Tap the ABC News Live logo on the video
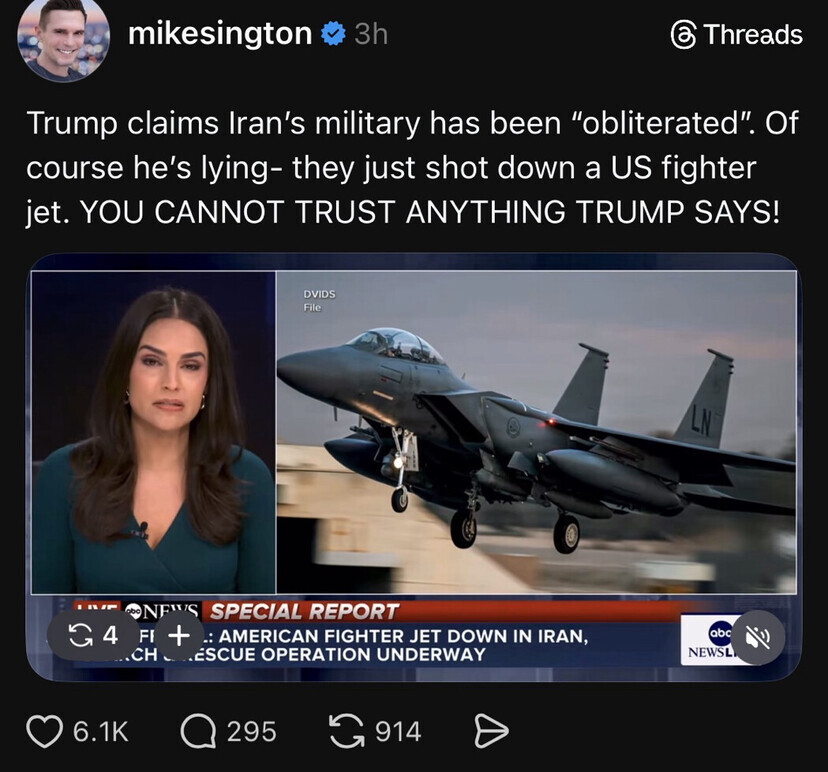 (710, 639)
